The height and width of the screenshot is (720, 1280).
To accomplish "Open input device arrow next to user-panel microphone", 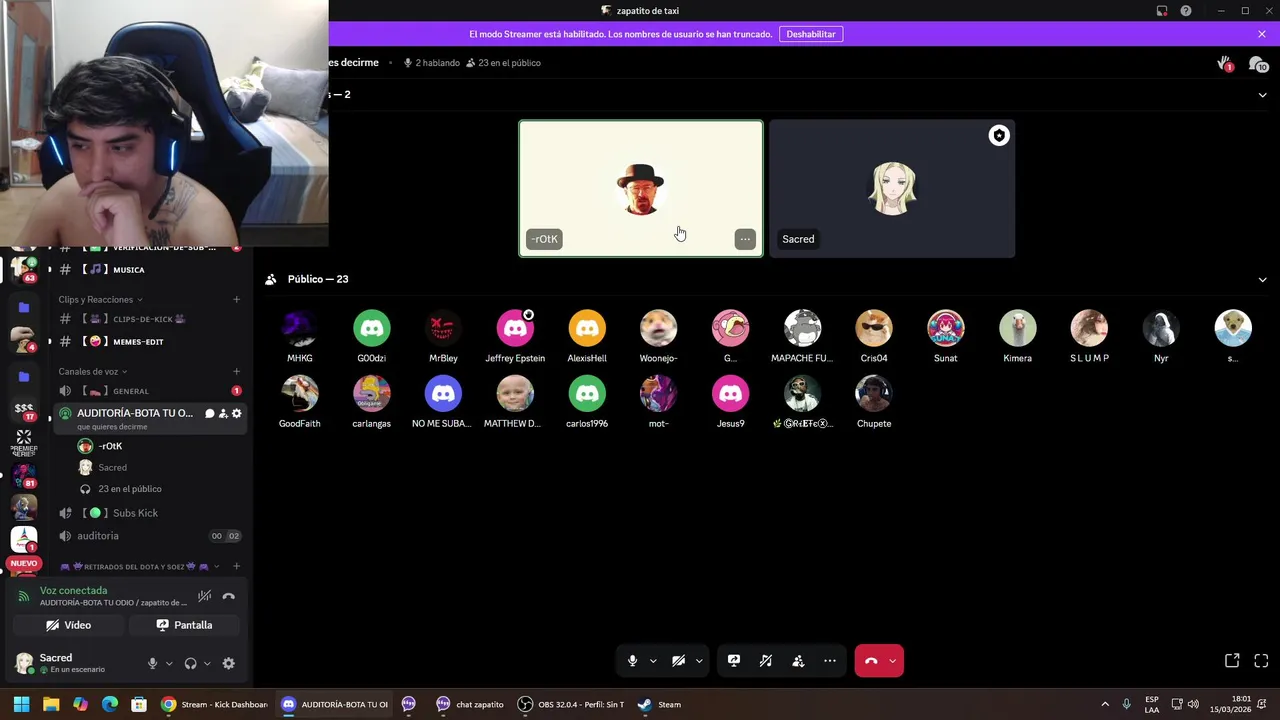I will (169, 663).
